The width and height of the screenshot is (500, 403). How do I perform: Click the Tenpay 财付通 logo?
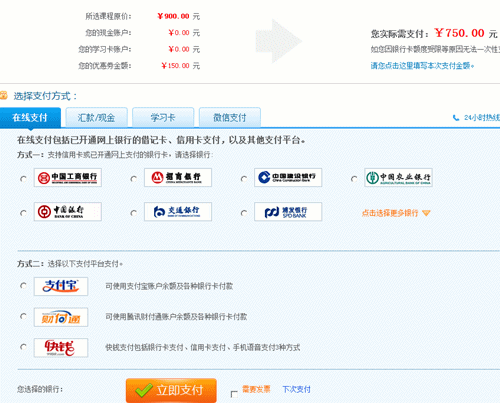click(x=61, y=317)
